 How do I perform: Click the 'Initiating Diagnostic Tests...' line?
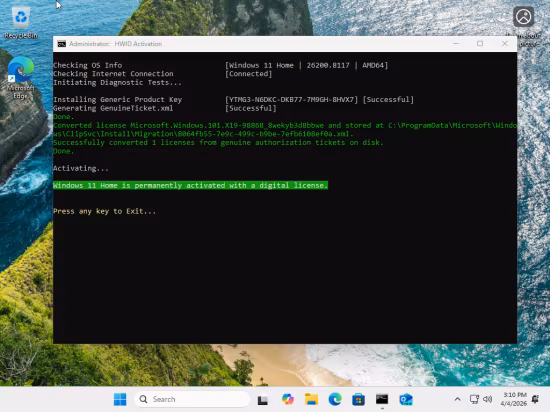(118, 82)
